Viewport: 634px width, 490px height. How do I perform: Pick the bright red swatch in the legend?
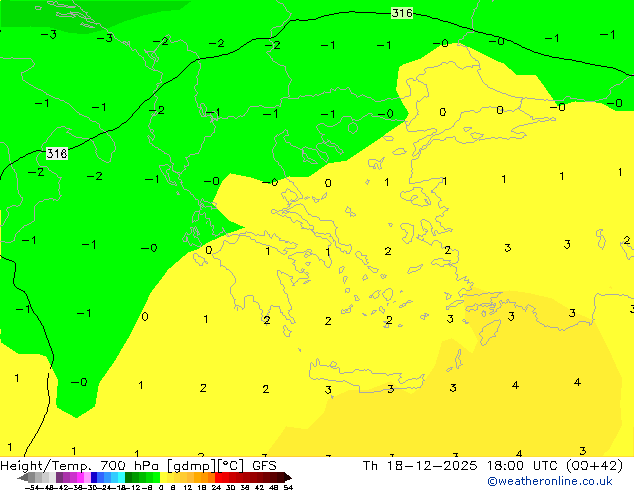pos(222,477)
